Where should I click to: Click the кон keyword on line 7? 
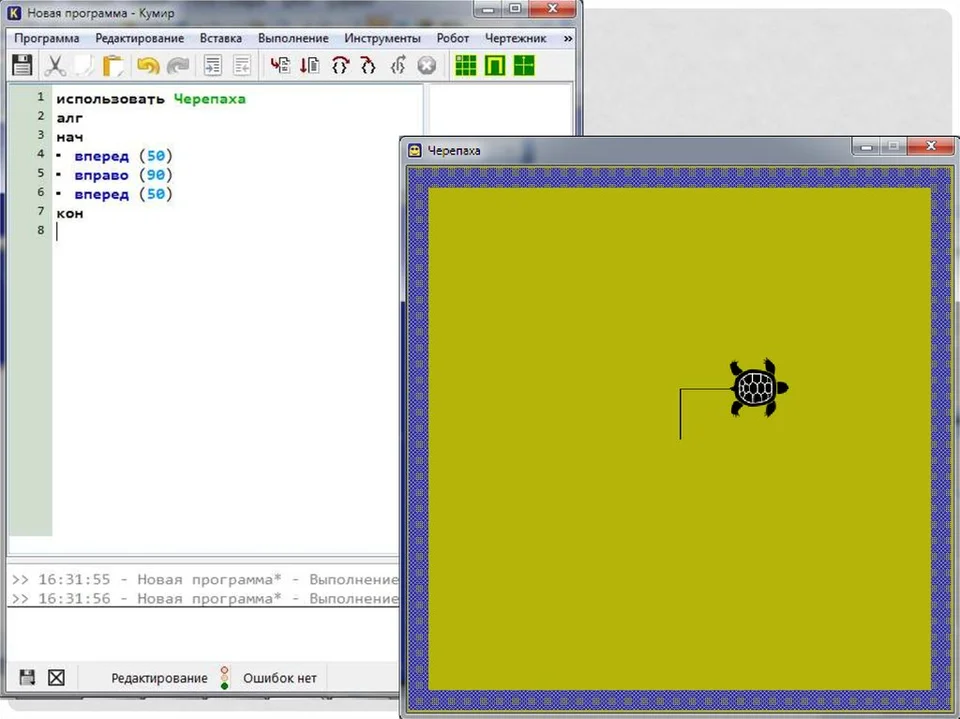(x=69, y=213)
